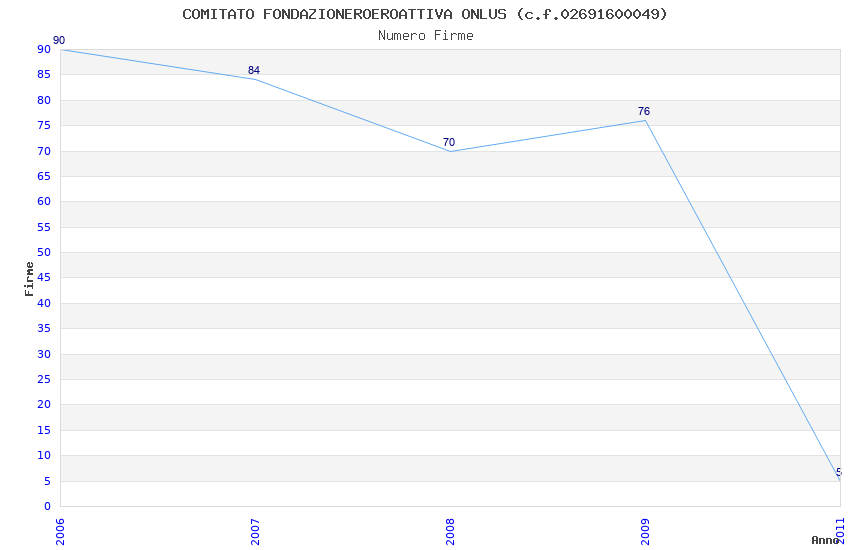
Task: Click the x-axis year label 2009
Action: tap(645, 532)
